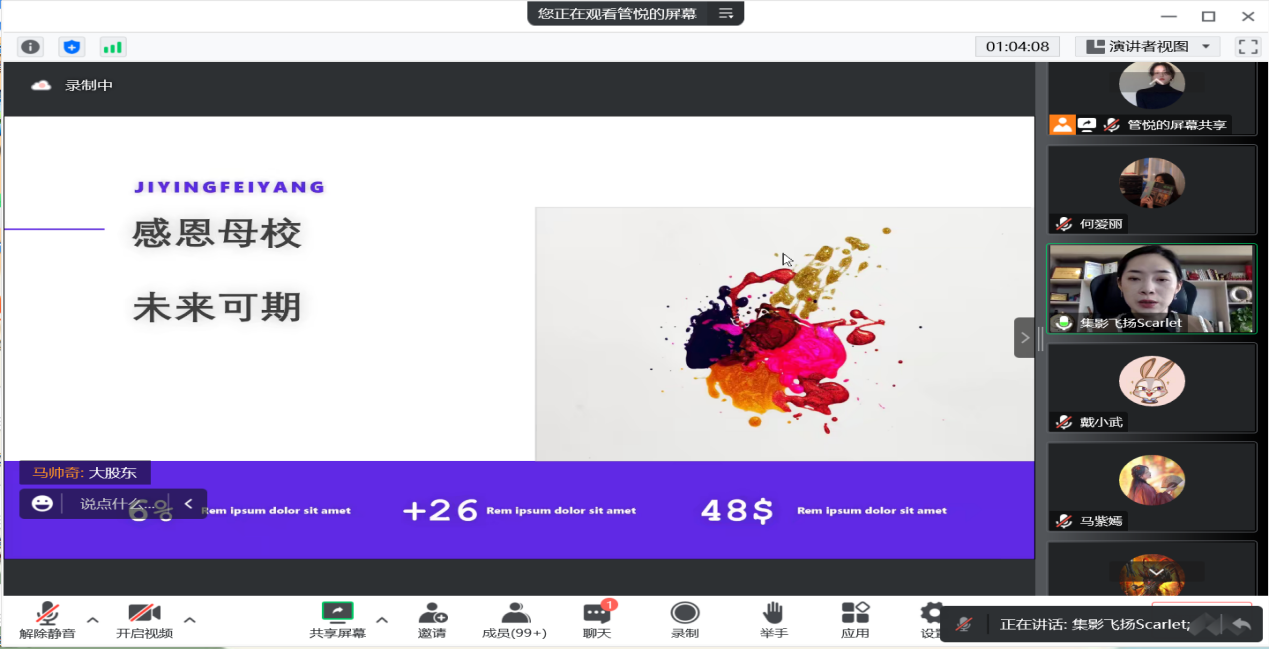The width and height of the screenshot is (1269, 649).
Task: Expand video options arrow beside 开启视频
Action: 189,620
